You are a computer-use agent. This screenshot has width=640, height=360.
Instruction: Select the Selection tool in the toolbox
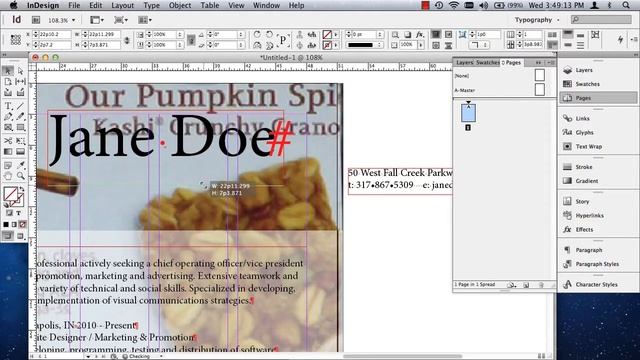point(8,71)
